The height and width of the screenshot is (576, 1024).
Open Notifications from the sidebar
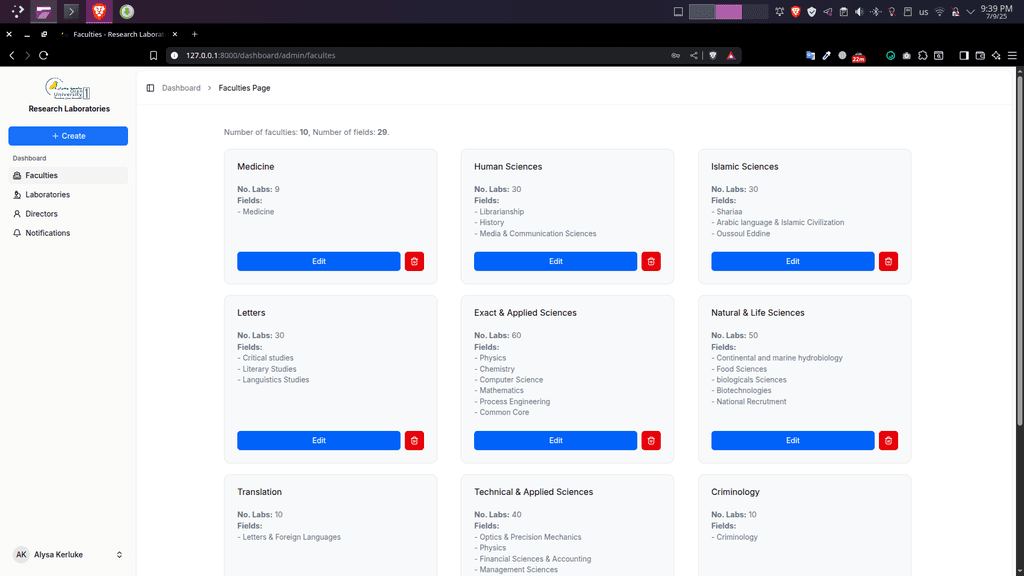(x=47, y=233)
